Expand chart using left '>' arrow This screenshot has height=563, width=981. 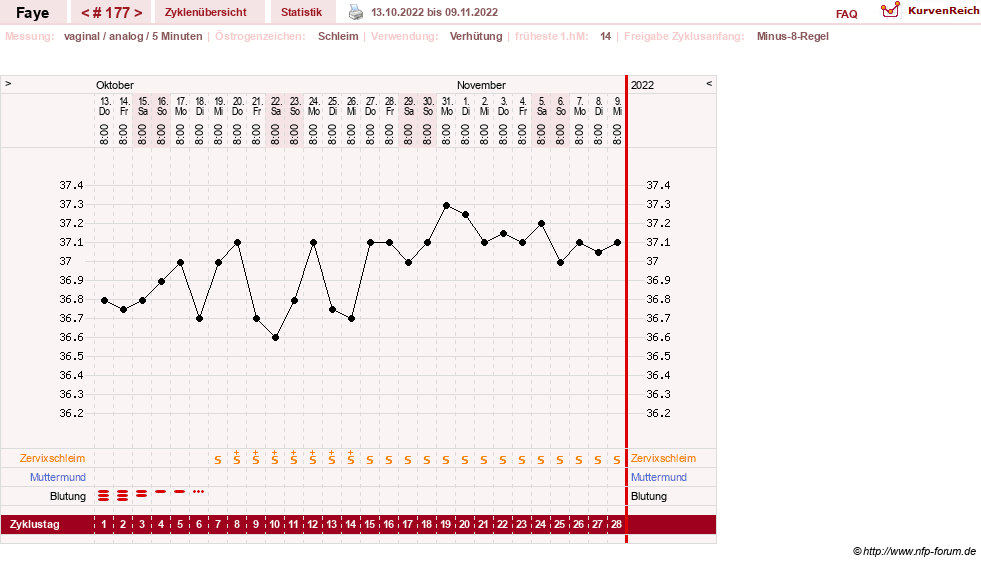click(8, 83)
